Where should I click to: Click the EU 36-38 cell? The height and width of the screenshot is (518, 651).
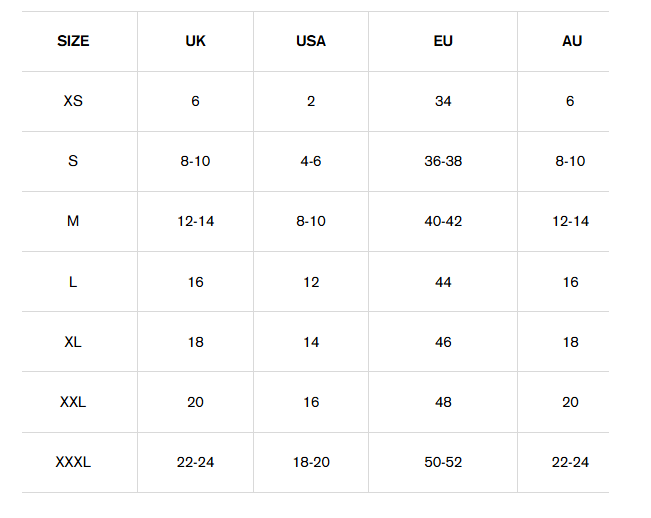click(x=443, y=161)
